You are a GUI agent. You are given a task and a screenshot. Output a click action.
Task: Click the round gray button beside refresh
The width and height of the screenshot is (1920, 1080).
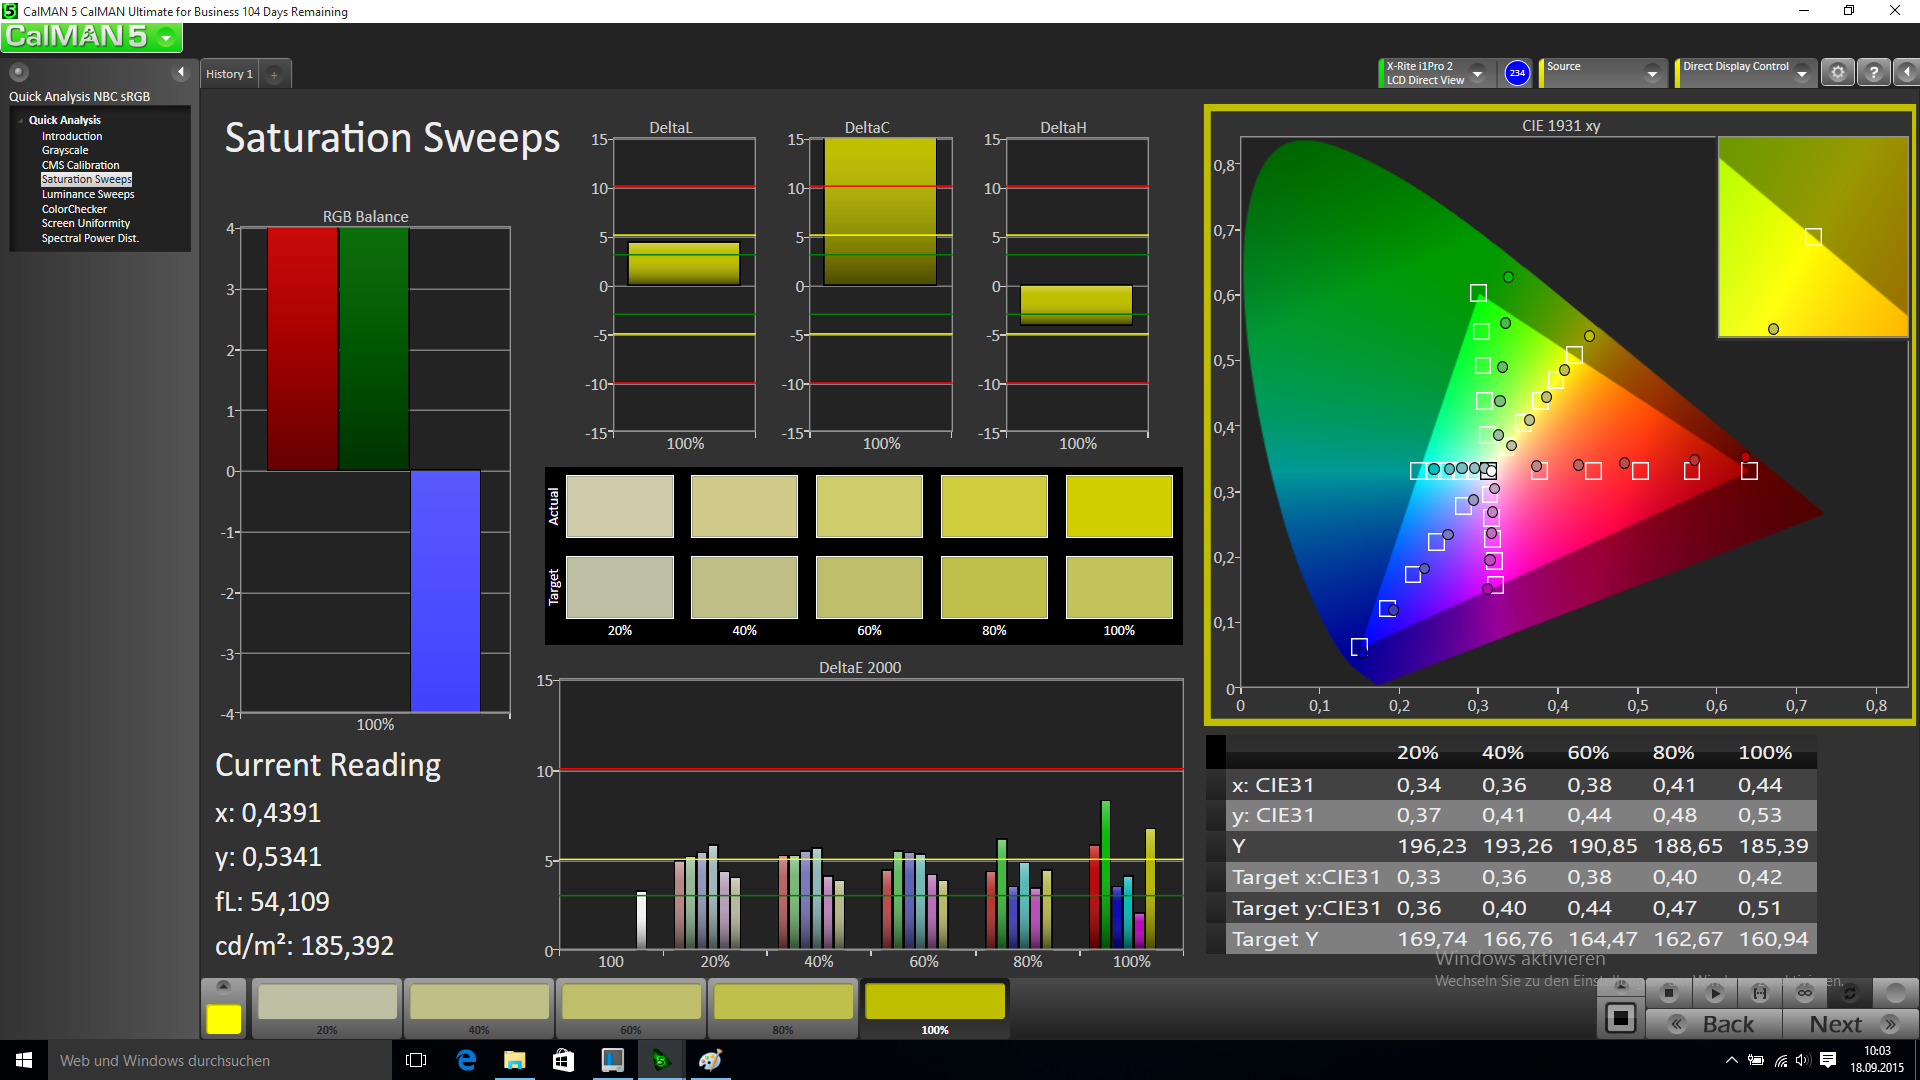pyautogui.click(x=1895, y=993)
